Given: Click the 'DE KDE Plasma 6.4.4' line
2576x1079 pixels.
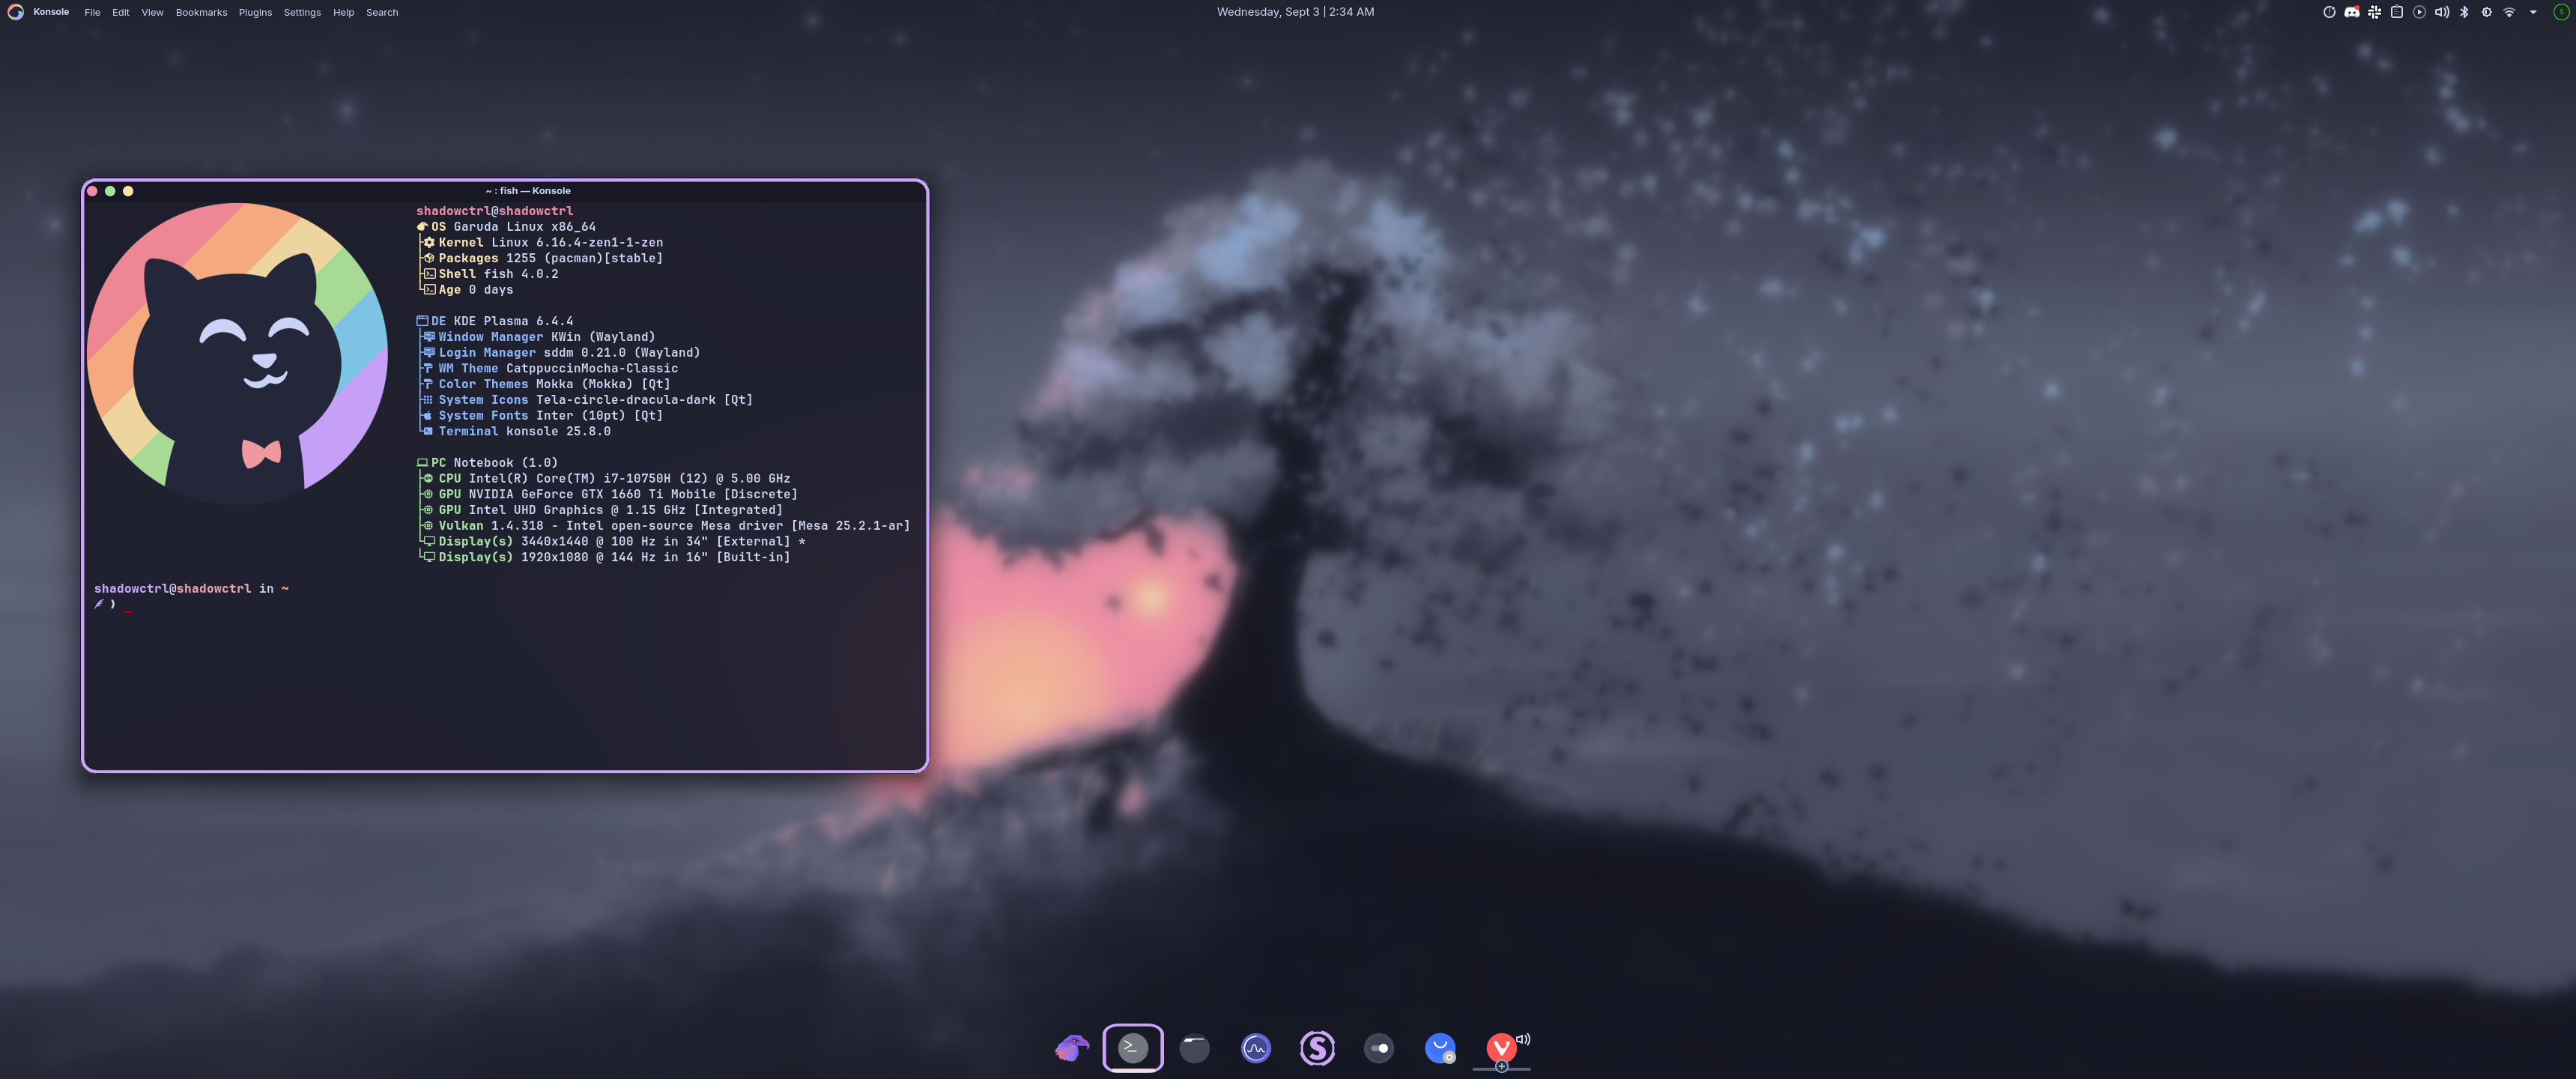Looking at the screenshot, I should [495, 321].
